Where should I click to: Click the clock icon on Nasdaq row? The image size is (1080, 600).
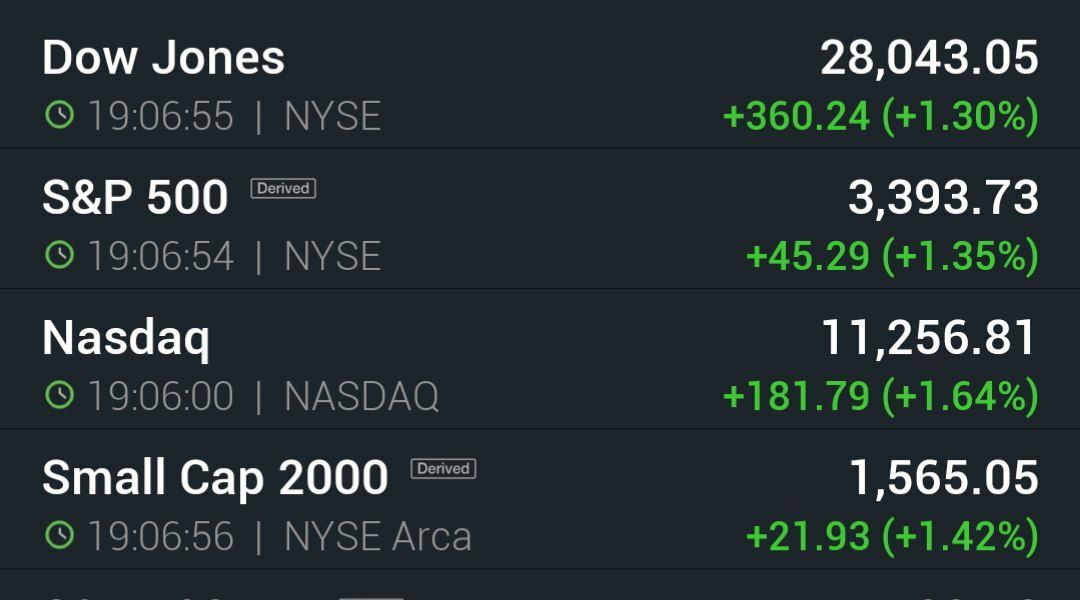click(59, 395)
